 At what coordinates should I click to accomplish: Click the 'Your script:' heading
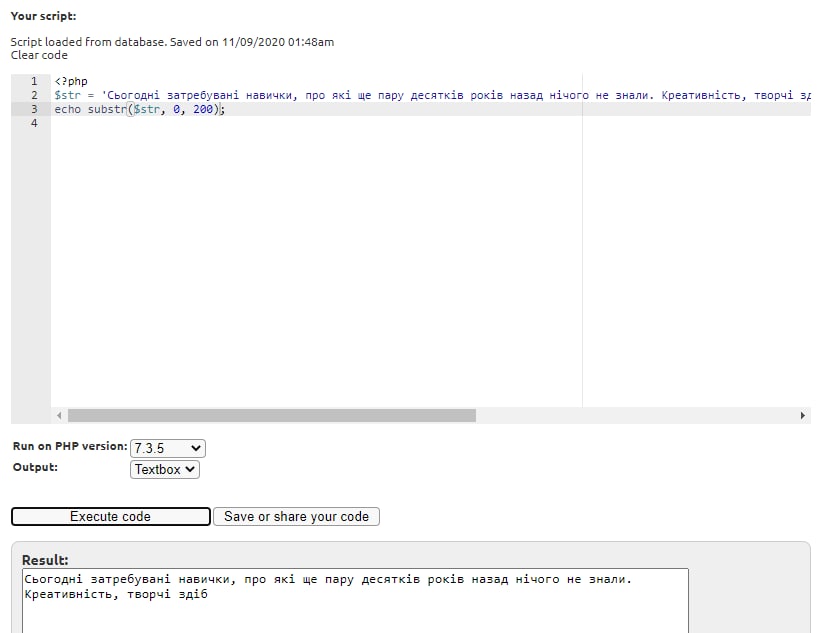pyautogui.click(x=43, y=16)
